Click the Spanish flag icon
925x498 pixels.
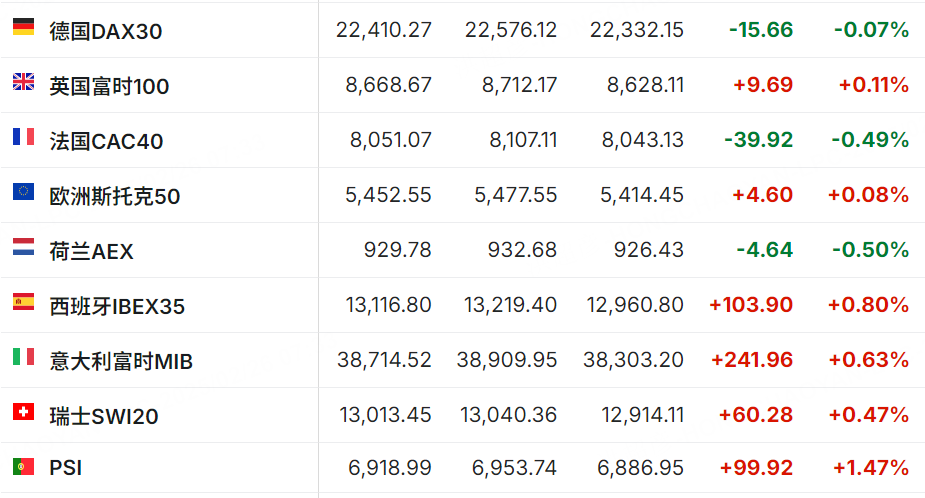point(24,302)
